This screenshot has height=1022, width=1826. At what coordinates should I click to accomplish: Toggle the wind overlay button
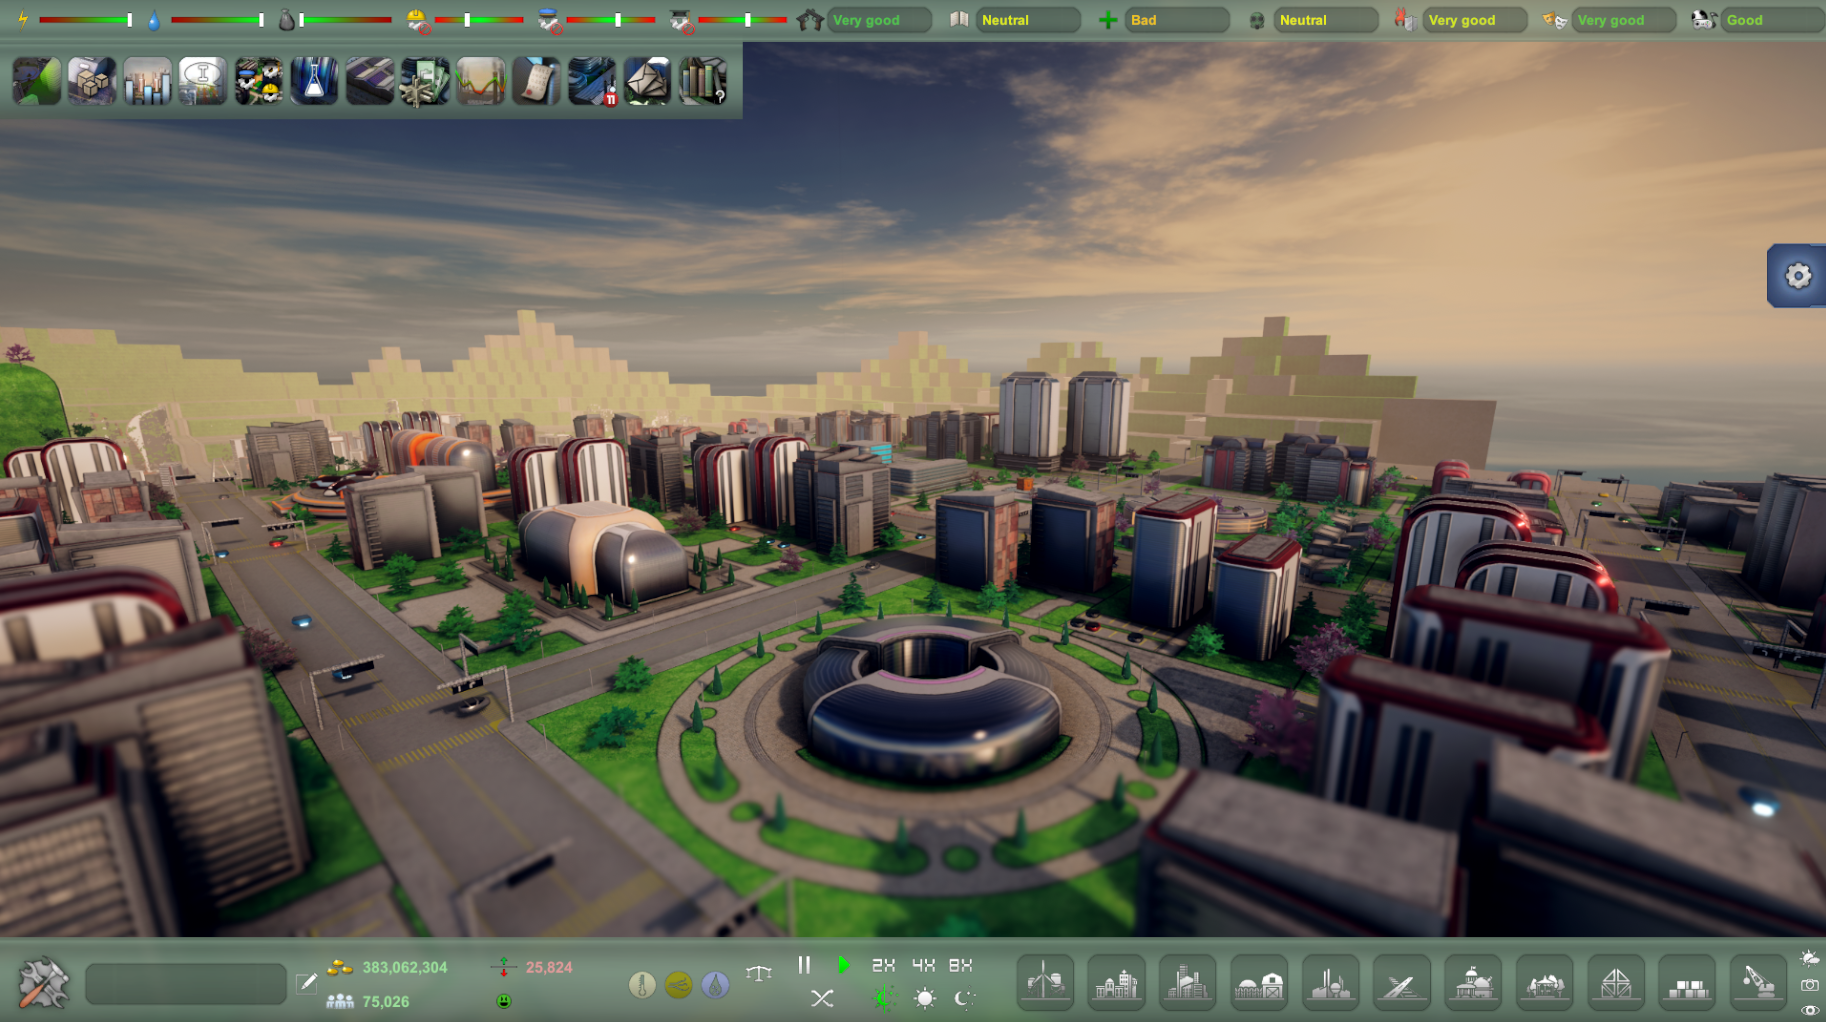[678, 985]
